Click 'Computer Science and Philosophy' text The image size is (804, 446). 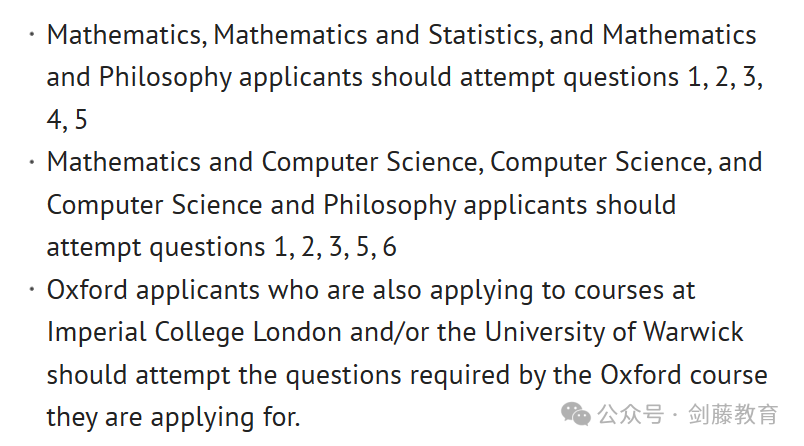tap(251, 206)
